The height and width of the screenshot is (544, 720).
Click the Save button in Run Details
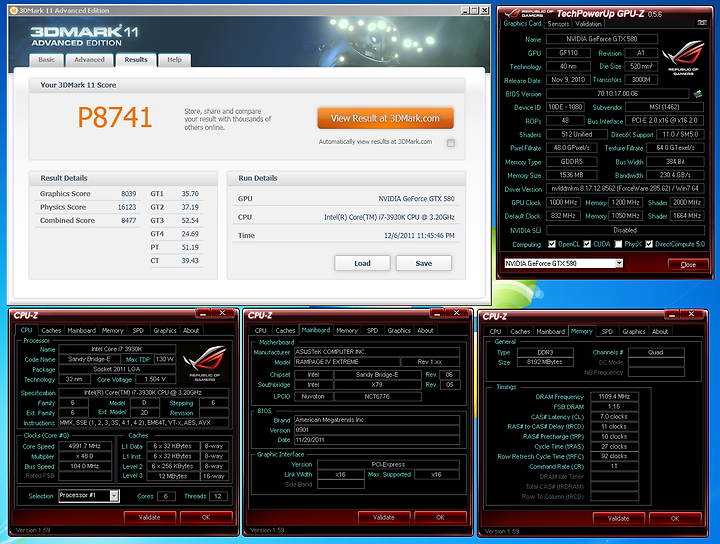tap(423, 263)
